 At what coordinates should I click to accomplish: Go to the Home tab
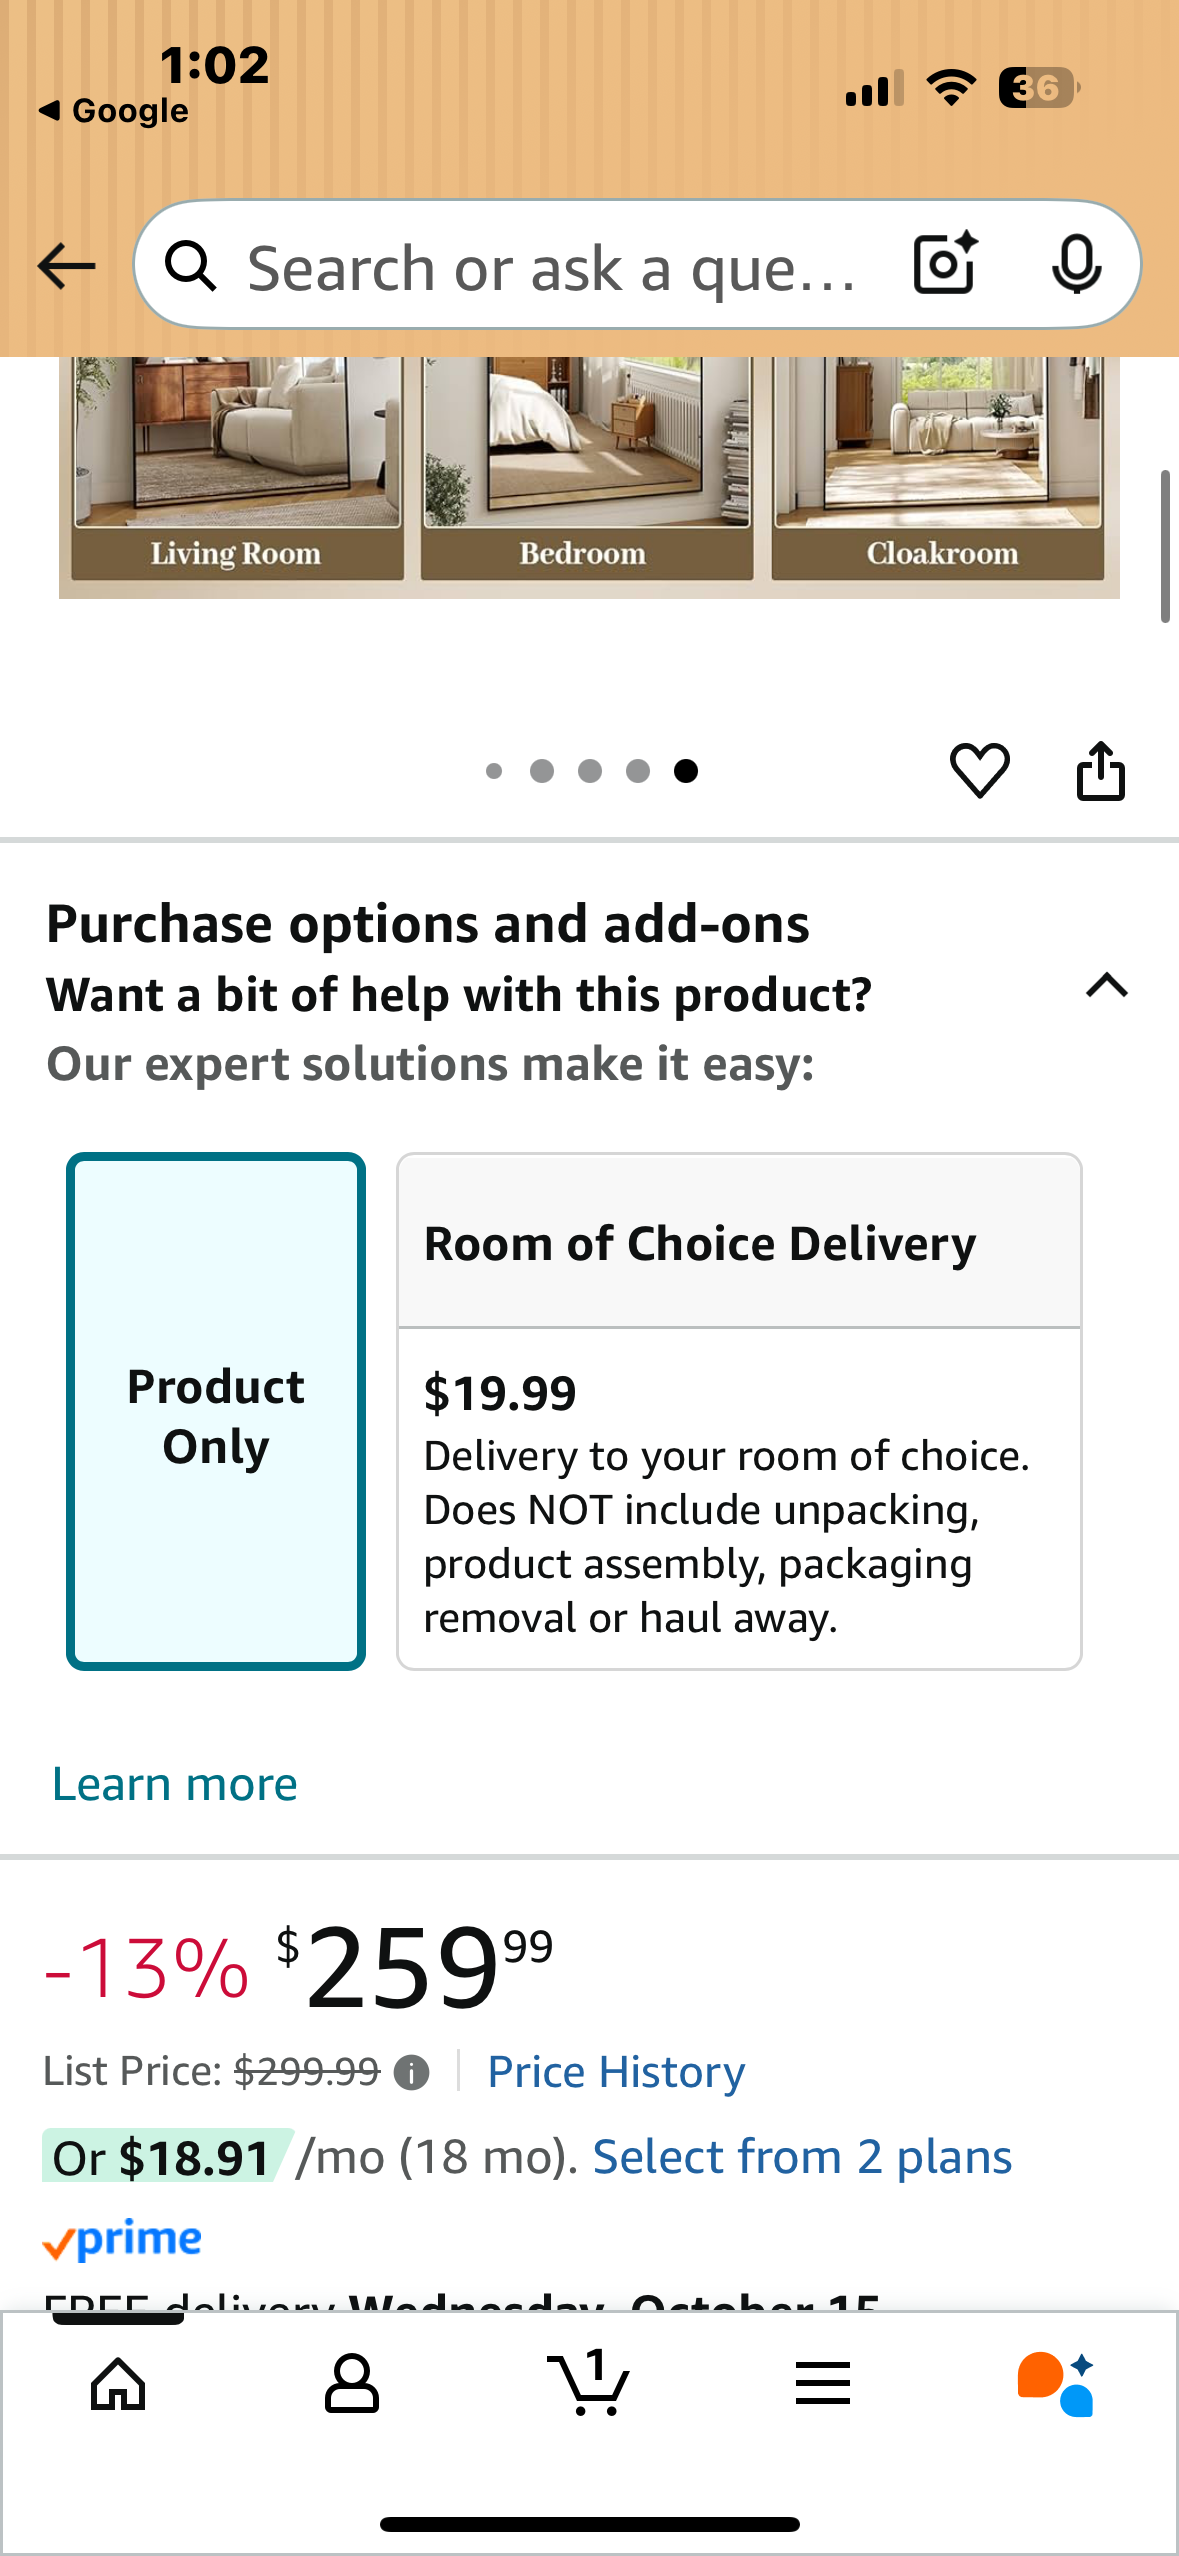[118, 2383]
